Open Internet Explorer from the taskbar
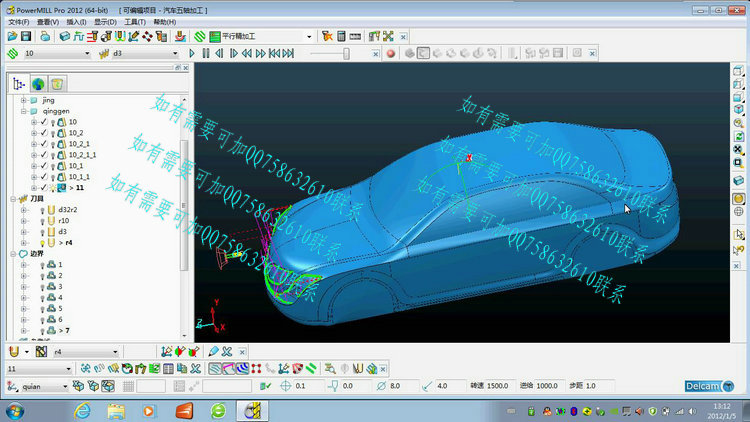 pos(83,411)
